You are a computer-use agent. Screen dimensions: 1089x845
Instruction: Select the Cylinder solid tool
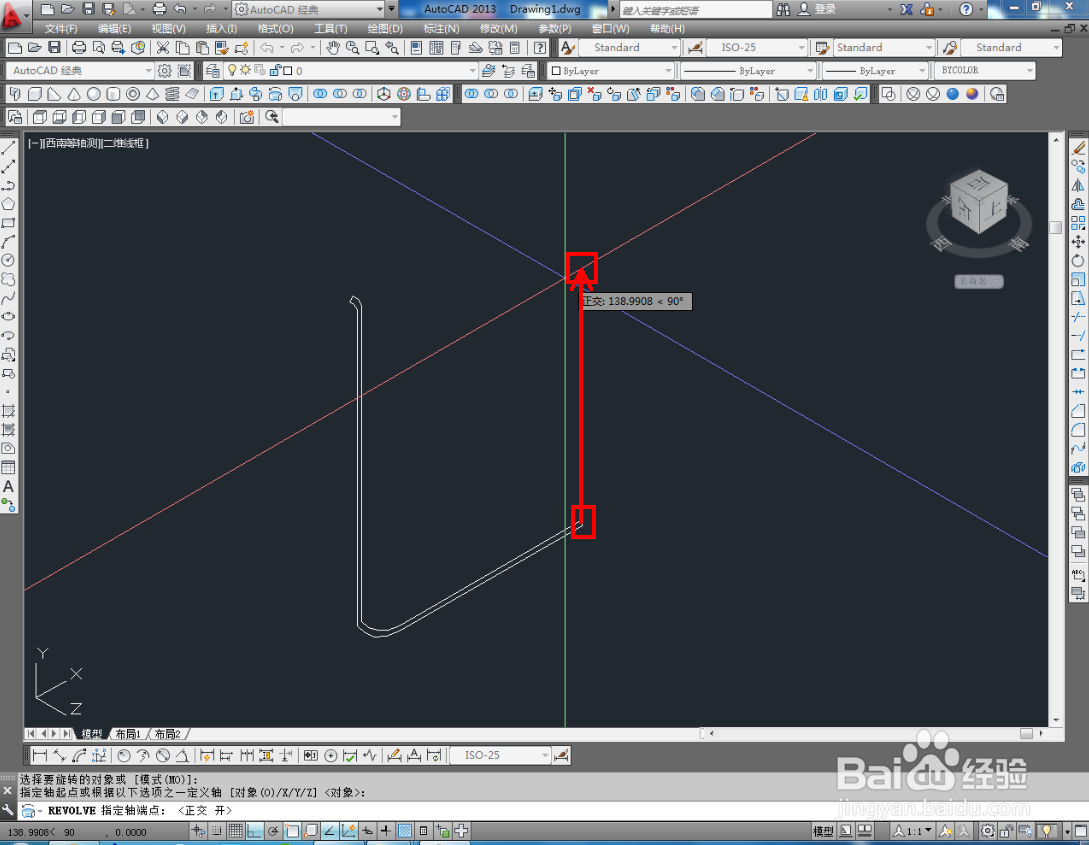[x=113, y=94]
